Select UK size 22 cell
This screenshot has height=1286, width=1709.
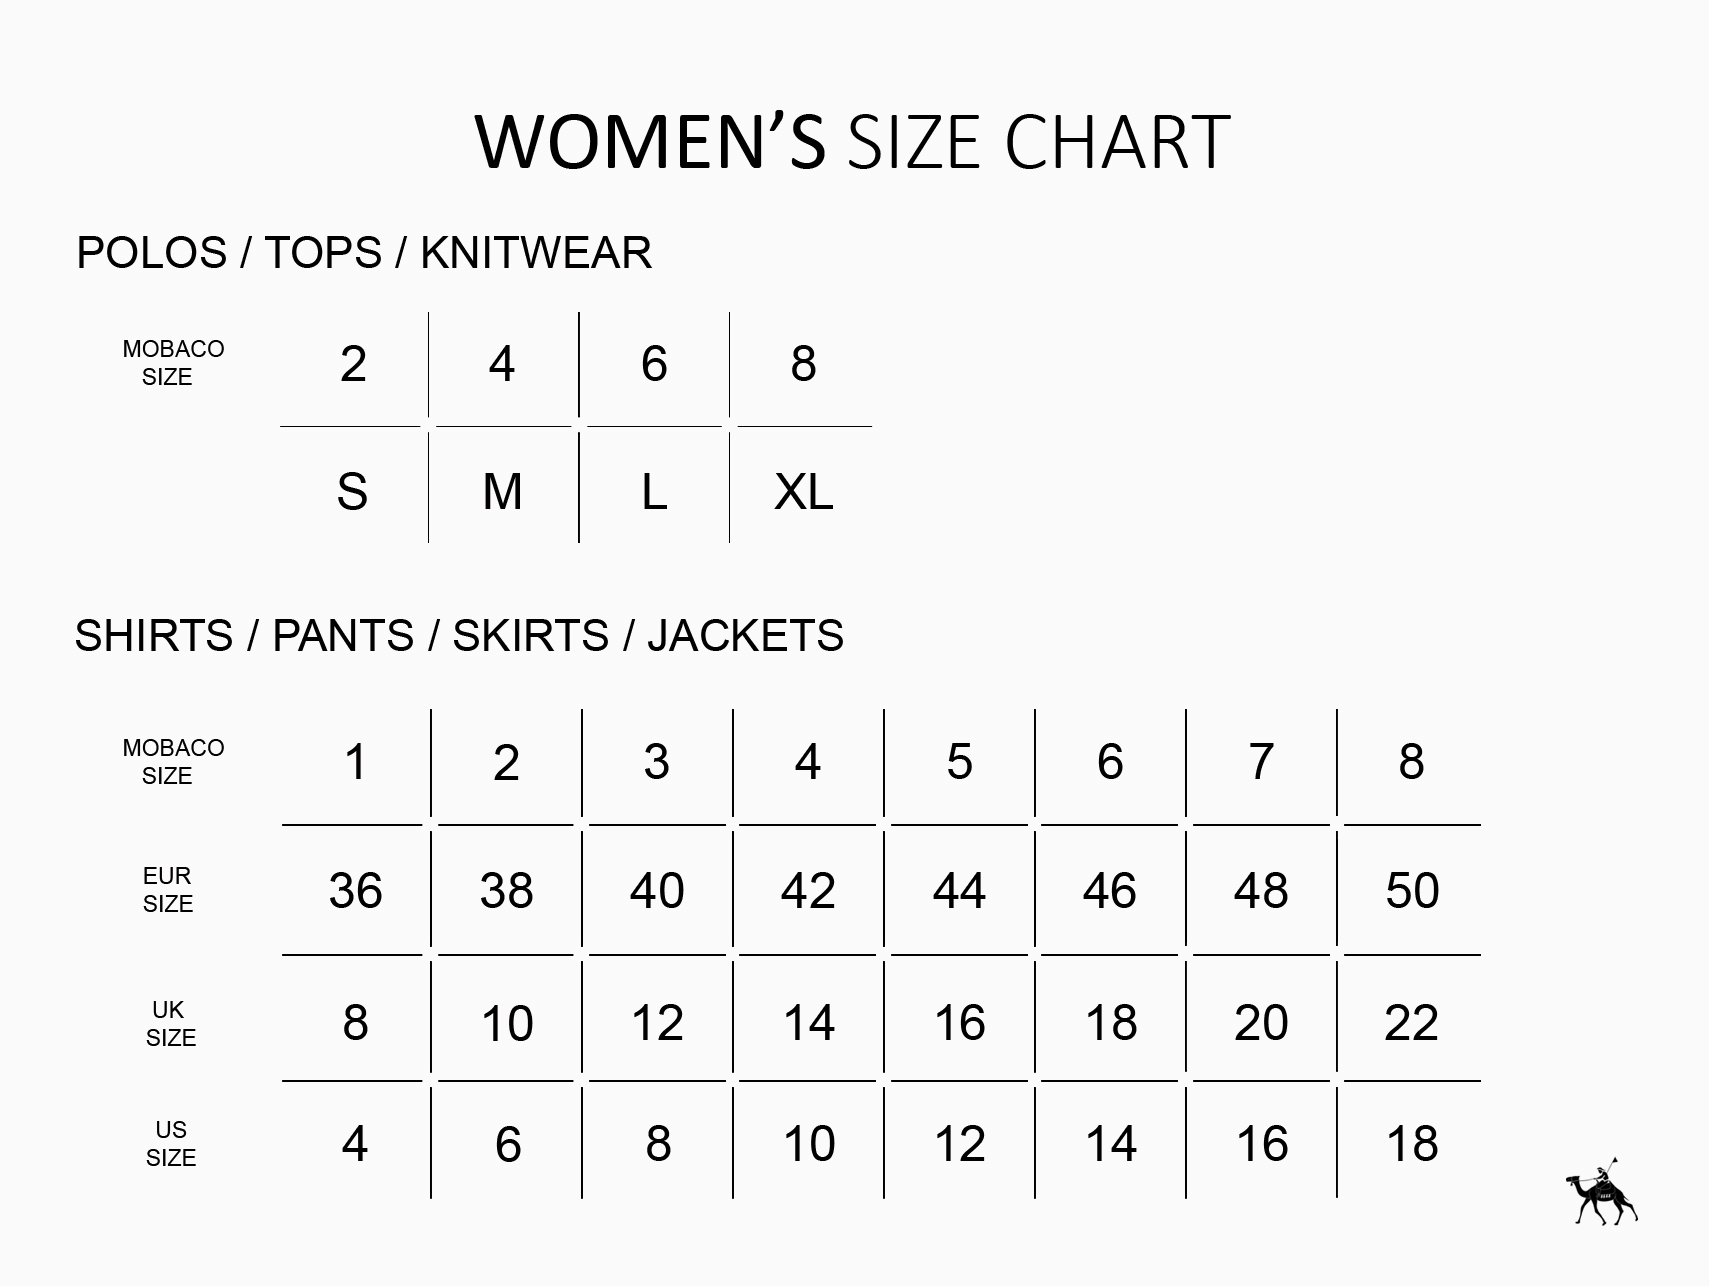[1411, 1023]
